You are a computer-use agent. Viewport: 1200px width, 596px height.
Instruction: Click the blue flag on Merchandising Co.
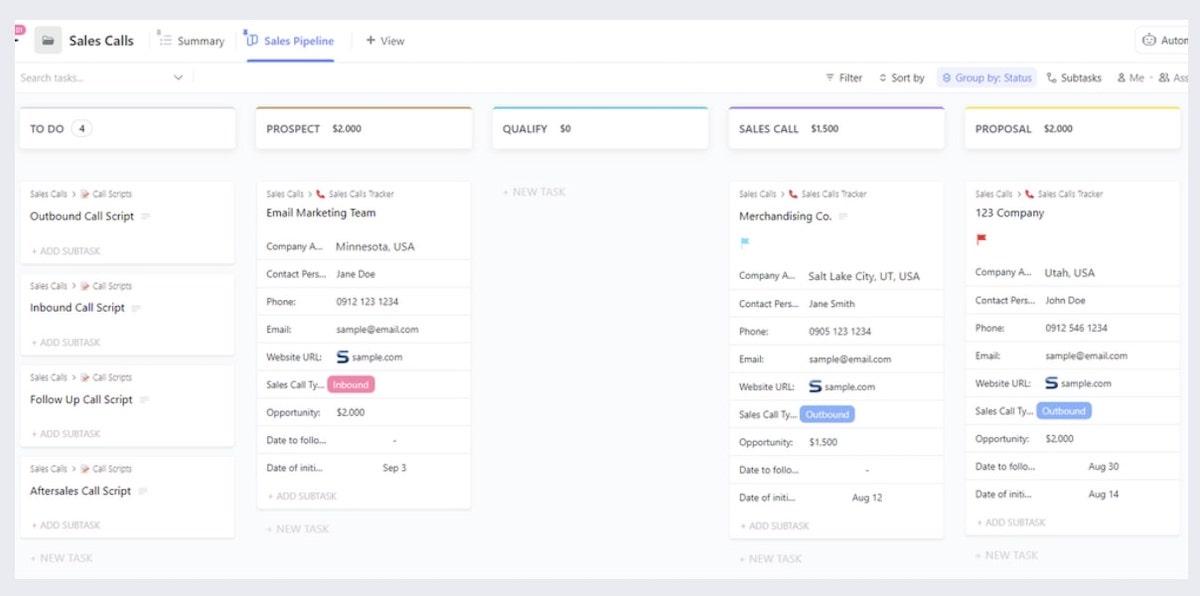pos(745,242)
